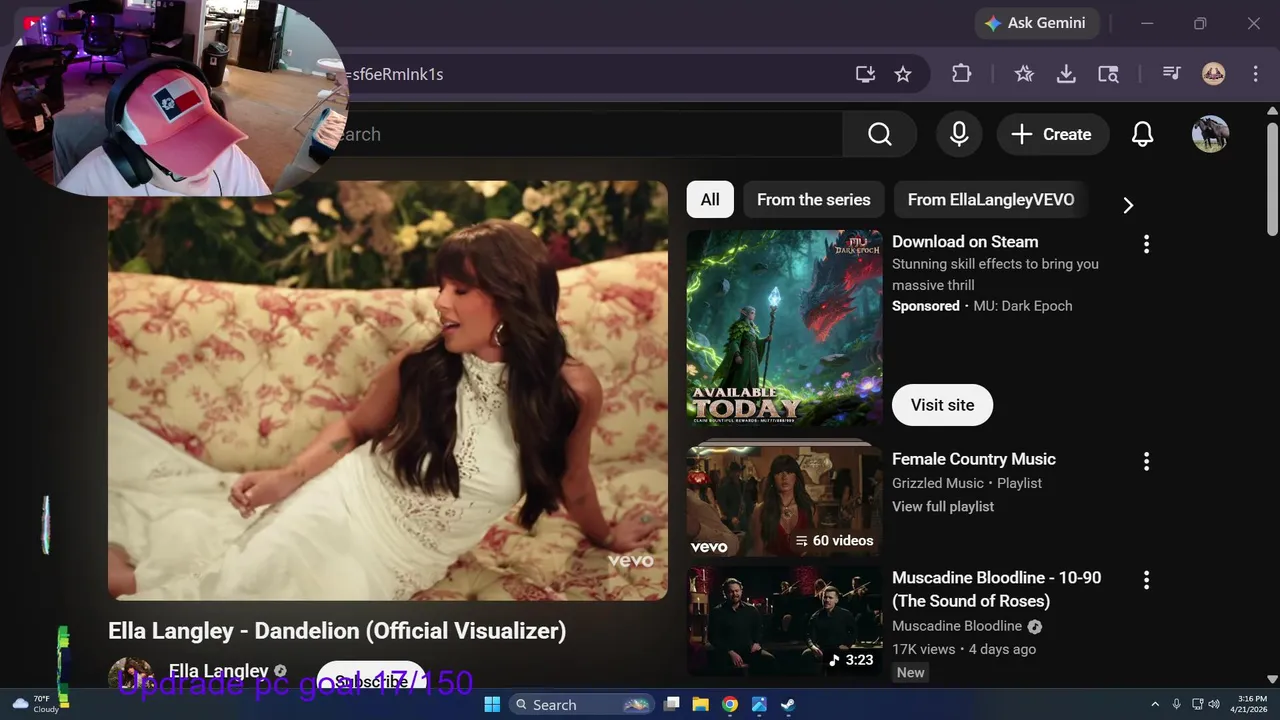Image resolution: width=1280 pixels, height=720 pixels.
Task: Click View full playlist link
Action: (x=943, y=507)
